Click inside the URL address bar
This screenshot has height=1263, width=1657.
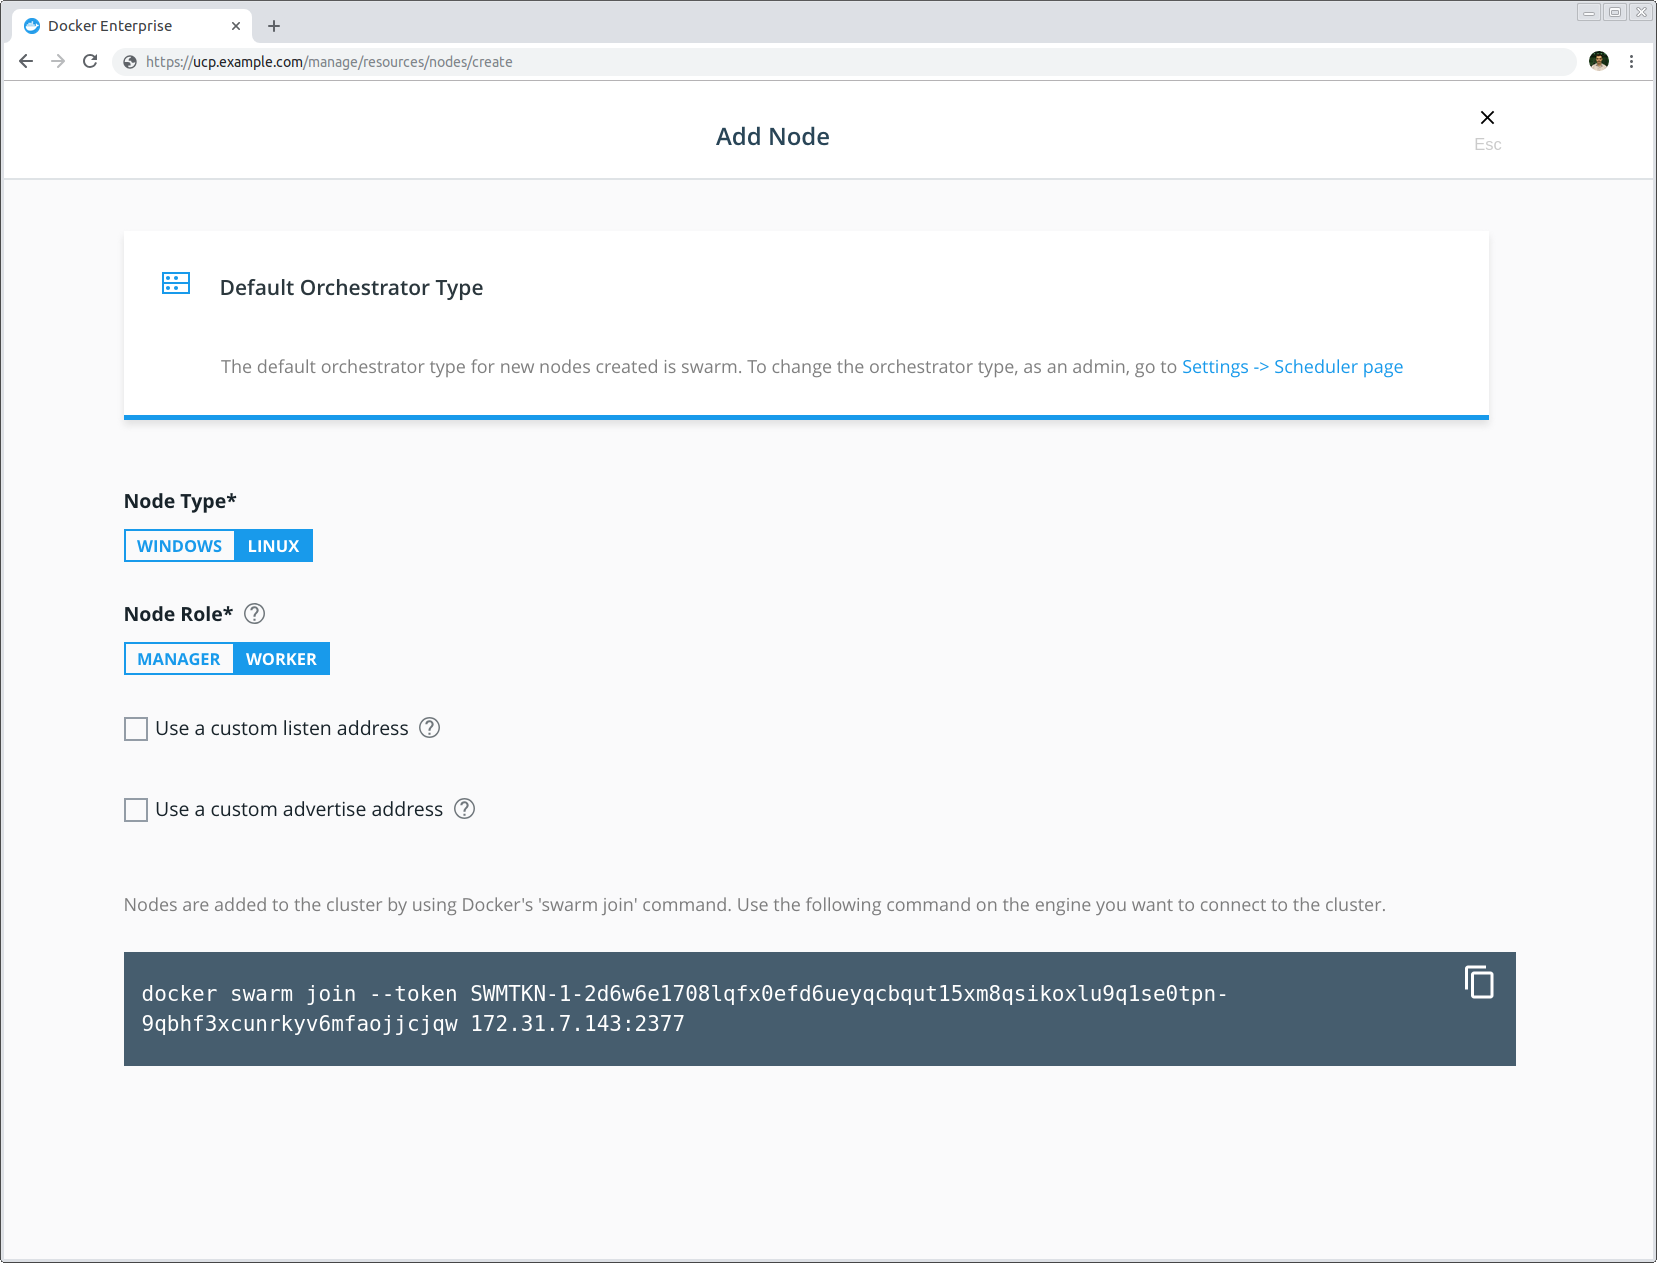point(700,61)
